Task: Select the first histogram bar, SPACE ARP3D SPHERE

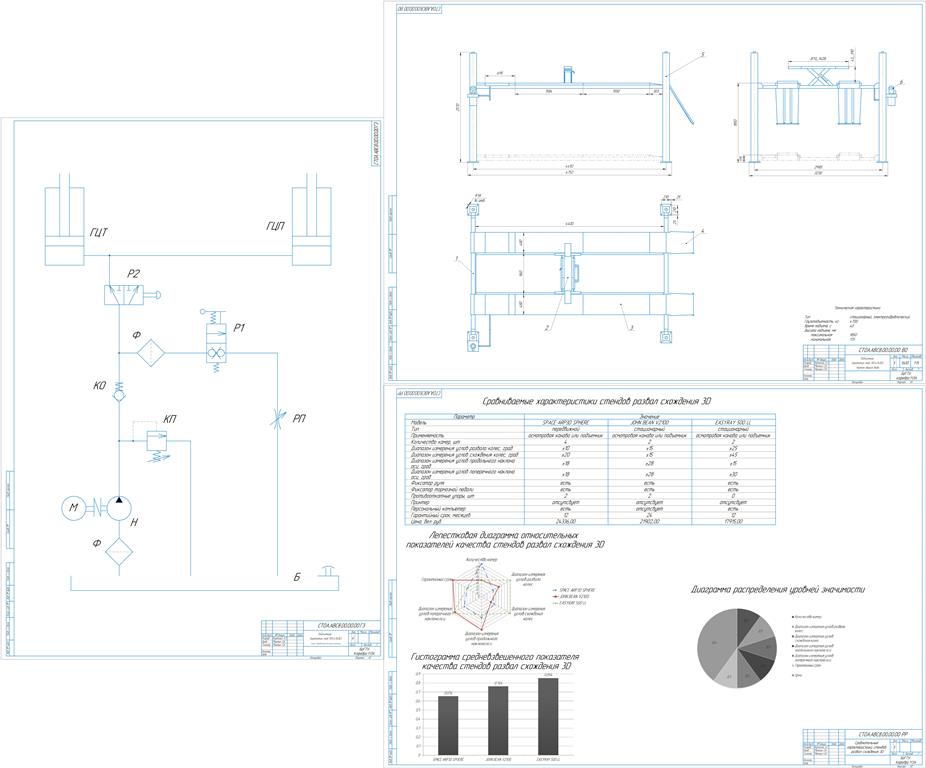Action: click(x=448, y=725)
